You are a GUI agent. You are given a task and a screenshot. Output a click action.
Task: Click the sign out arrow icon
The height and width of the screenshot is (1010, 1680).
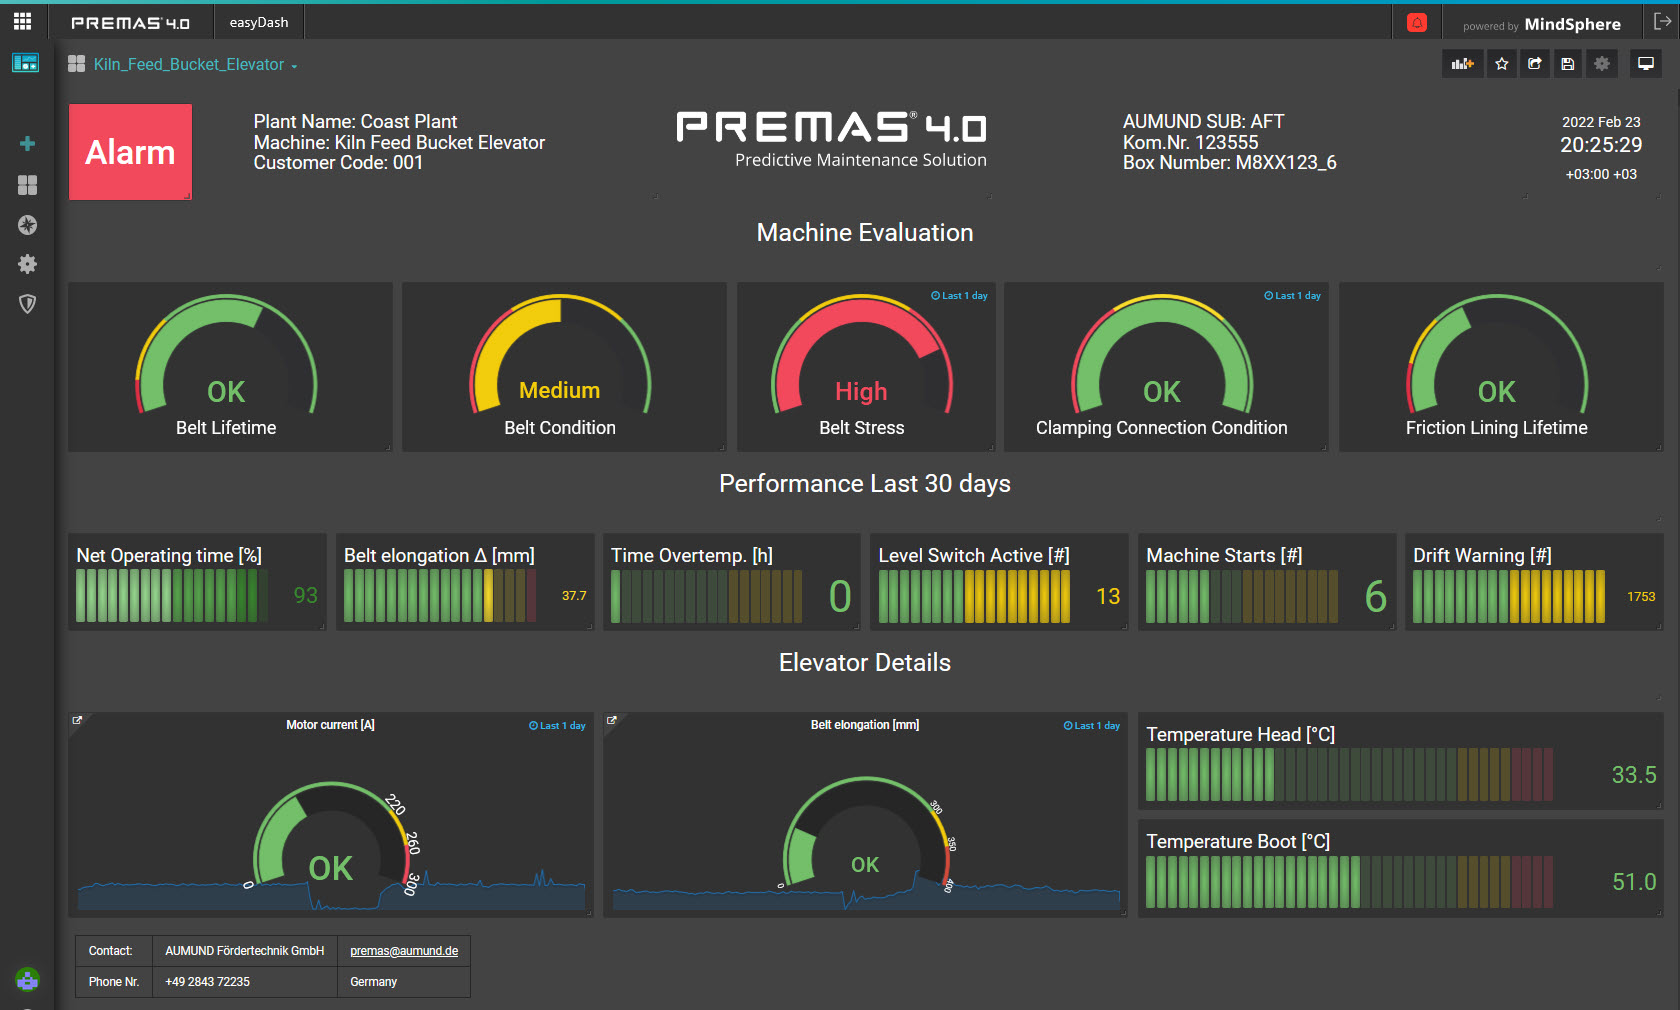[1662, 22]
